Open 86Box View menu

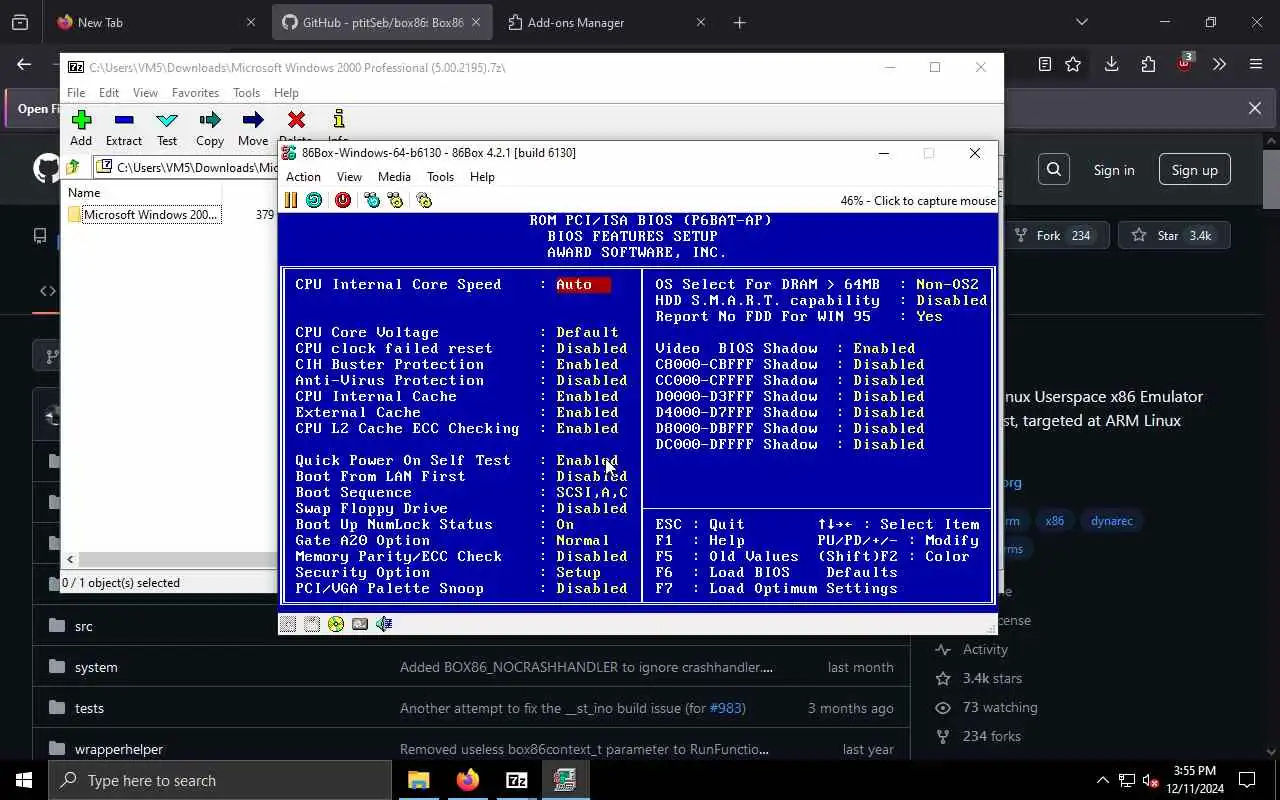pos(349,177)
